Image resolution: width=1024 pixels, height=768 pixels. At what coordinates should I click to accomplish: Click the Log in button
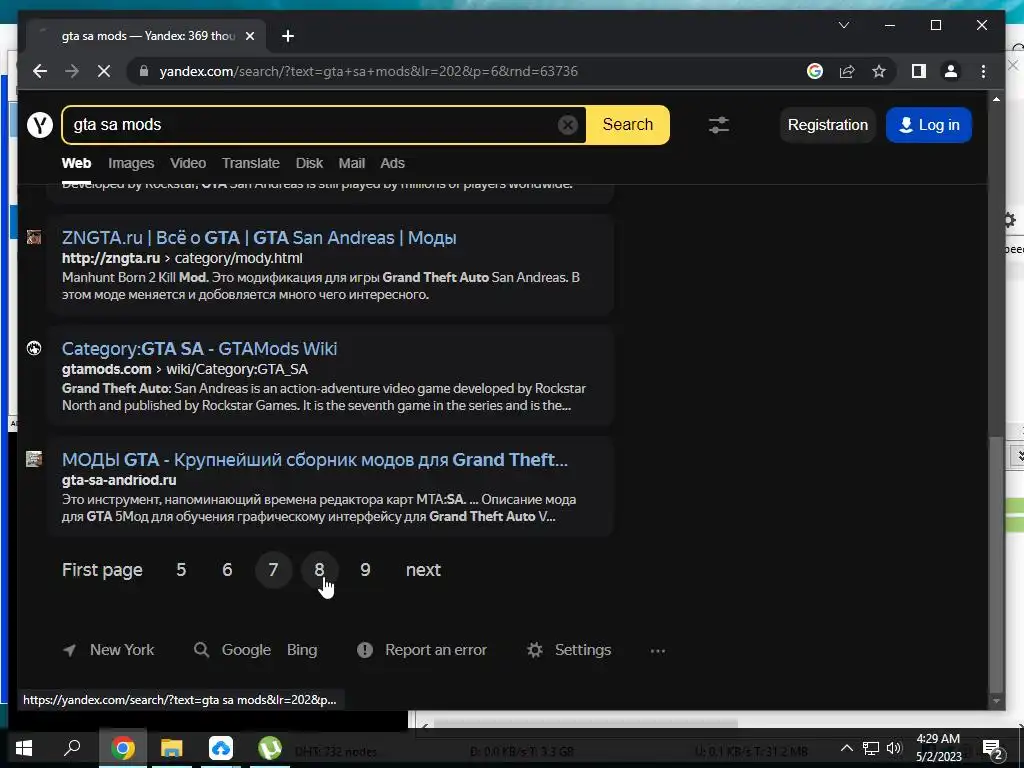coord(929,125)
